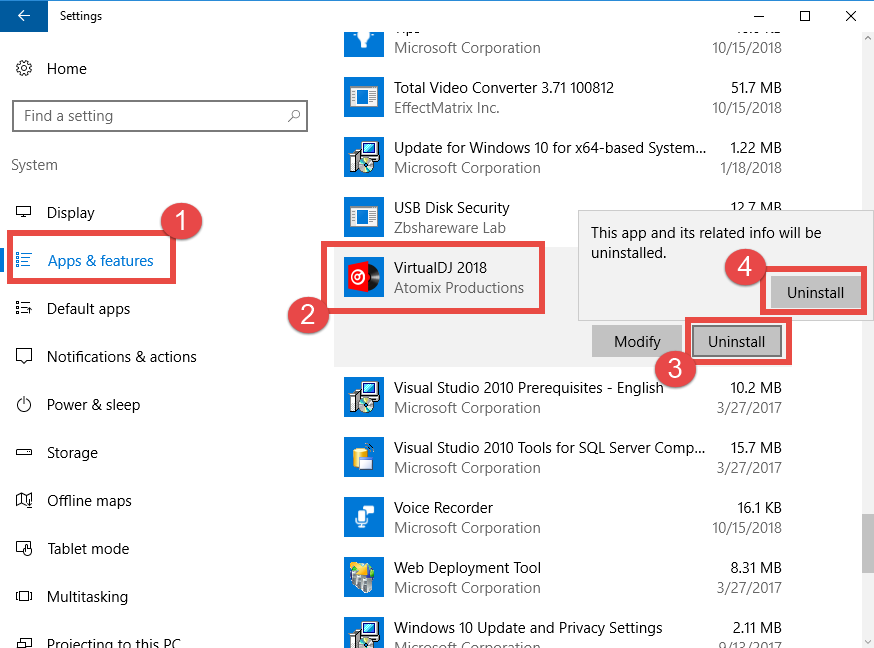Go back using the Settings back arrow
Viewport: 874px width, 648px height.
(x=23, y=16)
